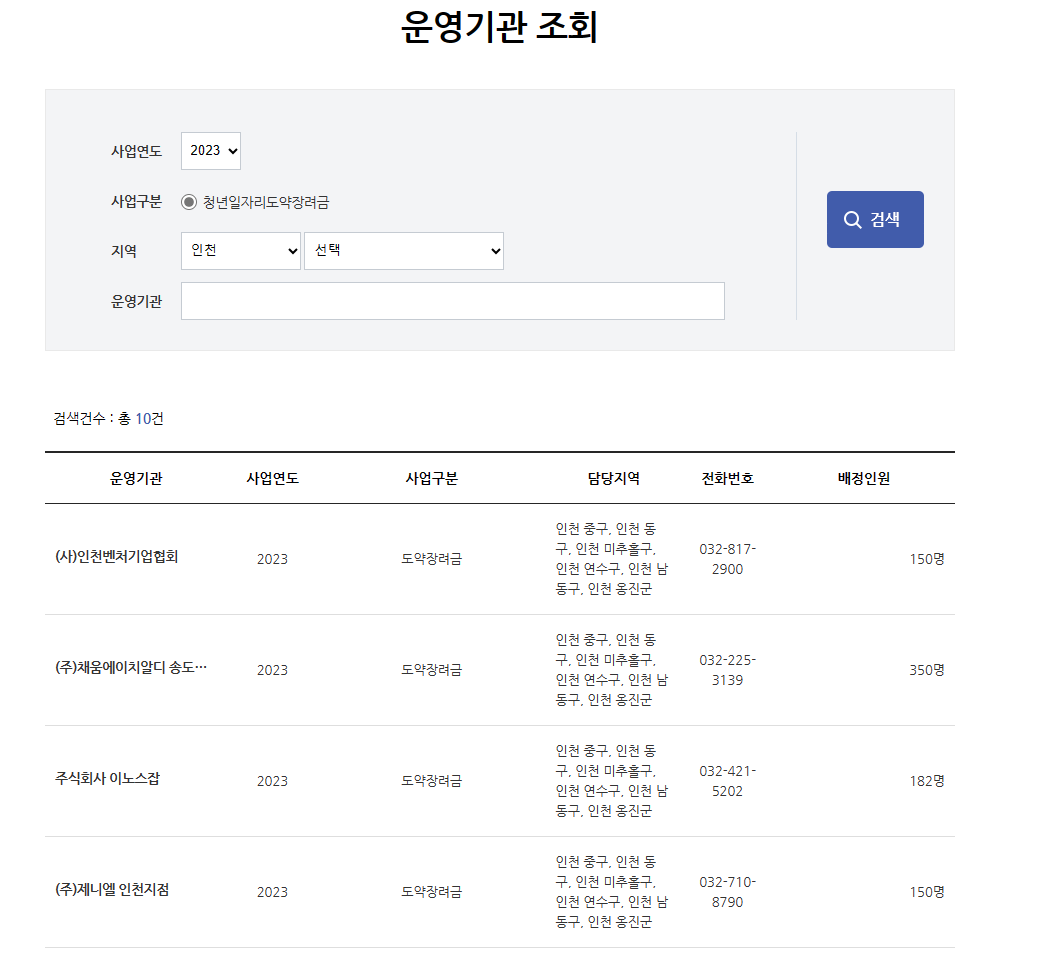Click the 전화번호 column header
Image resolution: width=1052 pixels, height=953 pixels.
pyautogui.click(x=728, y=477)
